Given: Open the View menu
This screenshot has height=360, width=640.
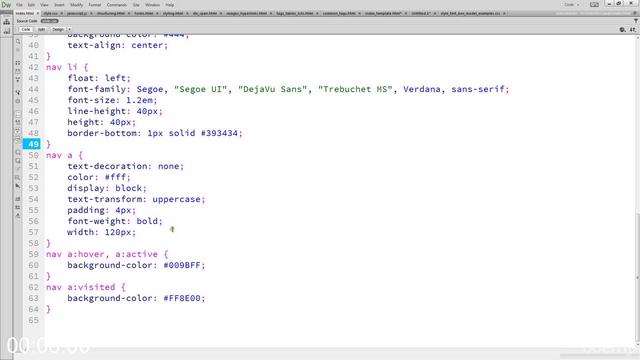Looking at the screenshot, I should click(44, 5).
